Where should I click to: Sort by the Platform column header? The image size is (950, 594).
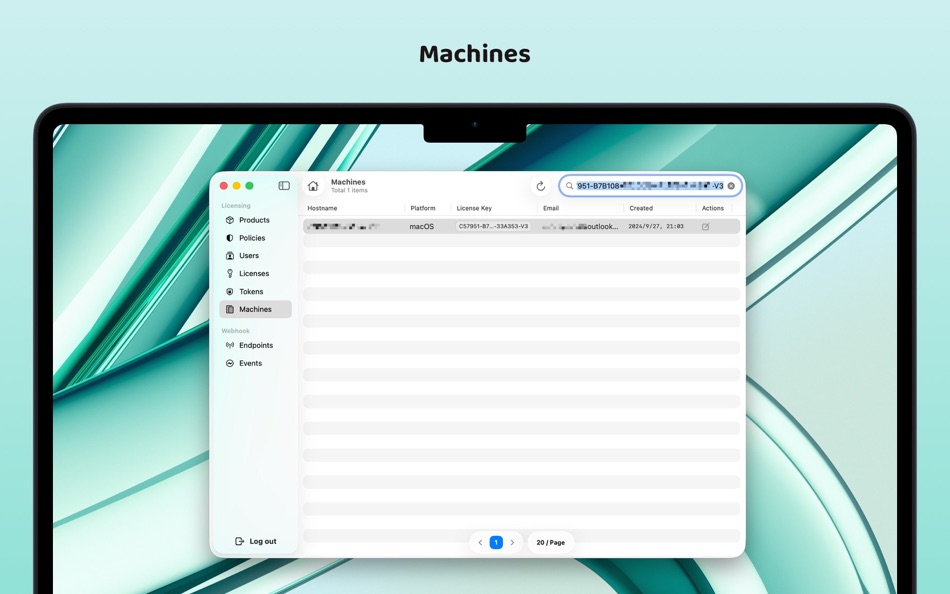click(x=423, y=208)
